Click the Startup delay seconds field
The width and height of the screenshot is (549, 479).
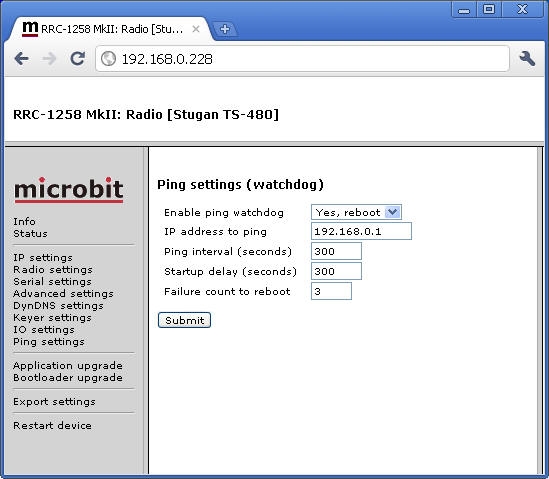(x=336, y=271)
